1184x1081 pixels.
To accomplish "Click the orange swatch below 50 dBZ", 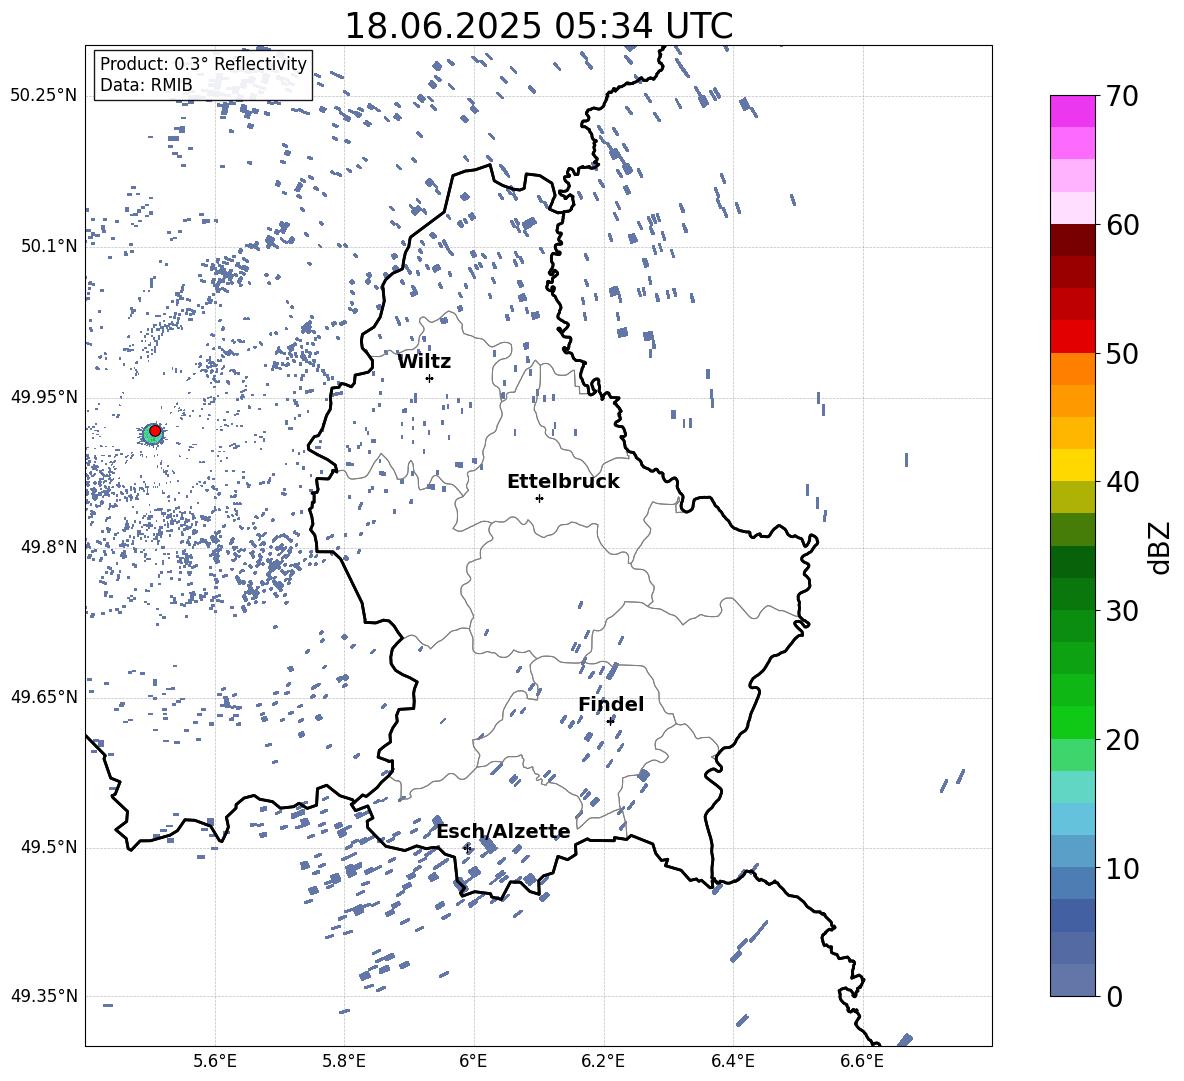I will point(1073,369).
